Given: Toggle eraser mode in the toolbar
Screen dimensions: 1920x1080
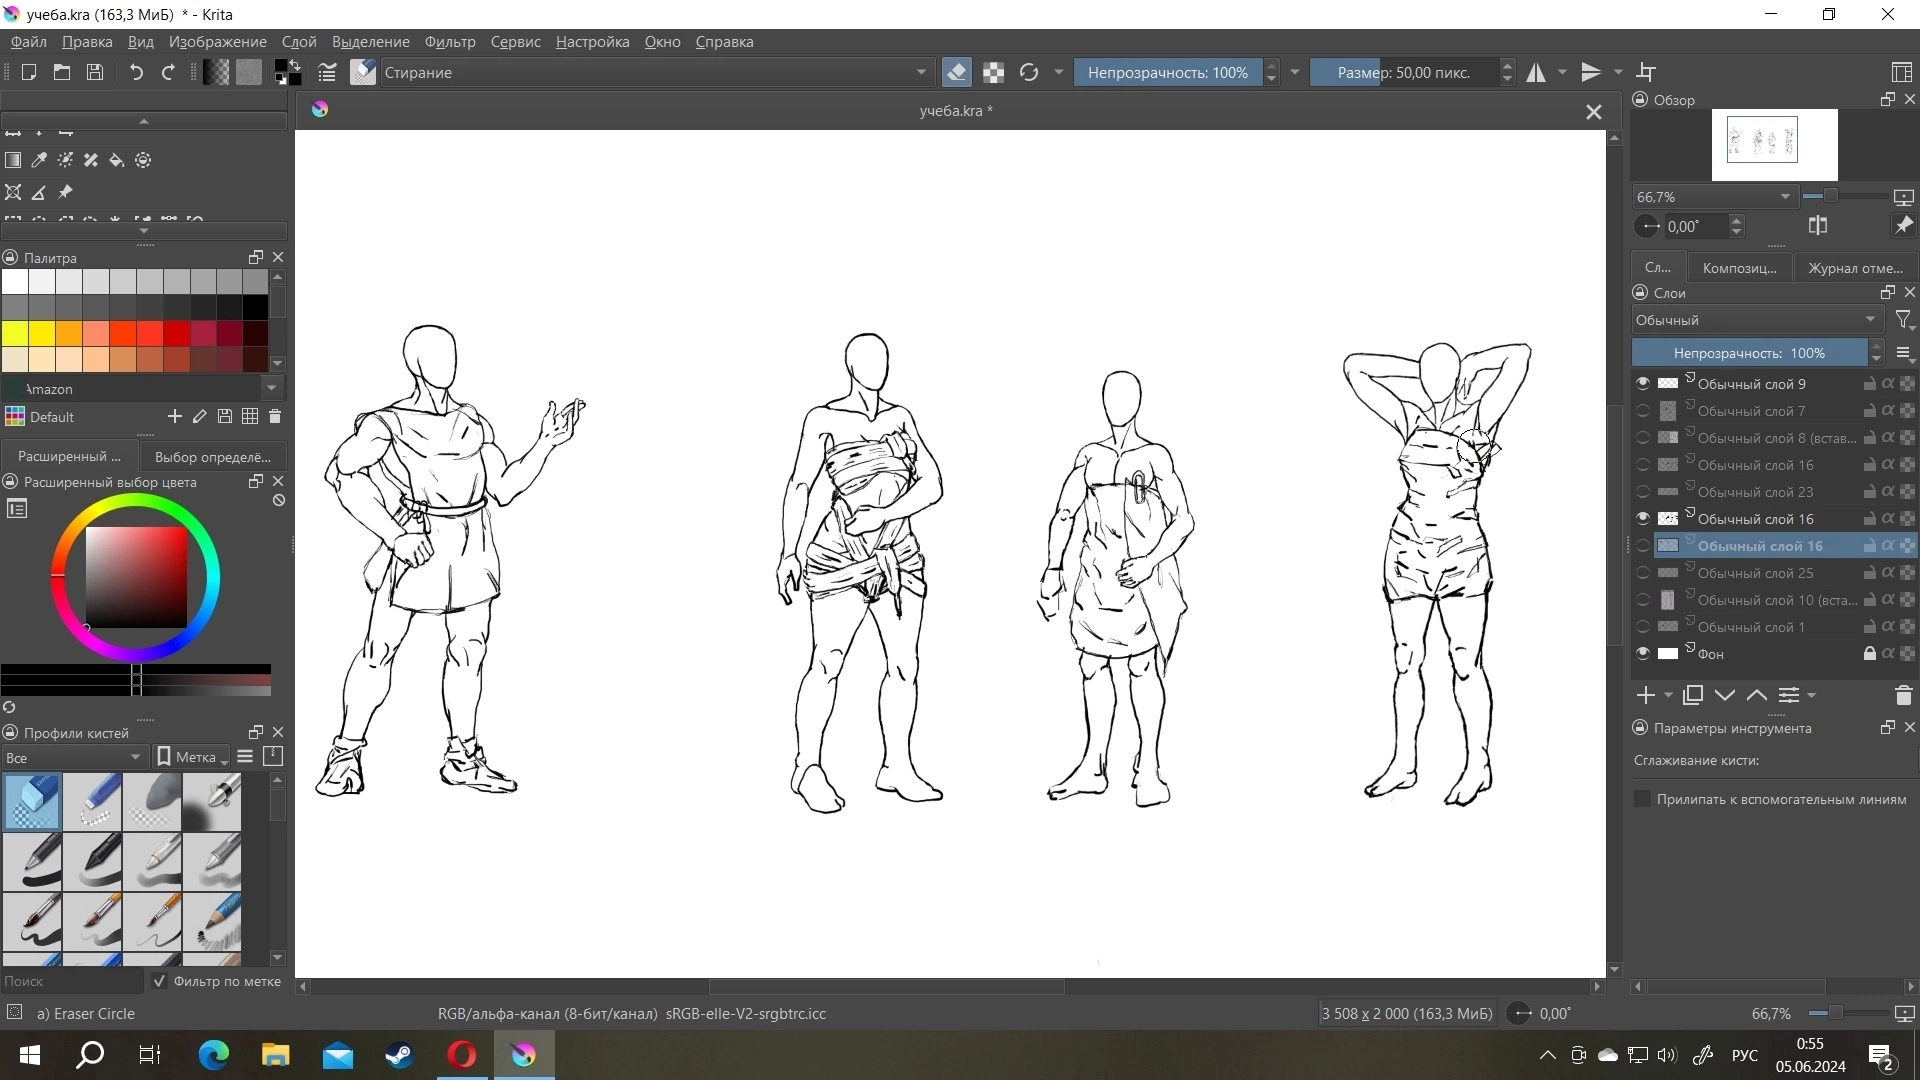Looking at the screenshot, I should tap(956, 72).
